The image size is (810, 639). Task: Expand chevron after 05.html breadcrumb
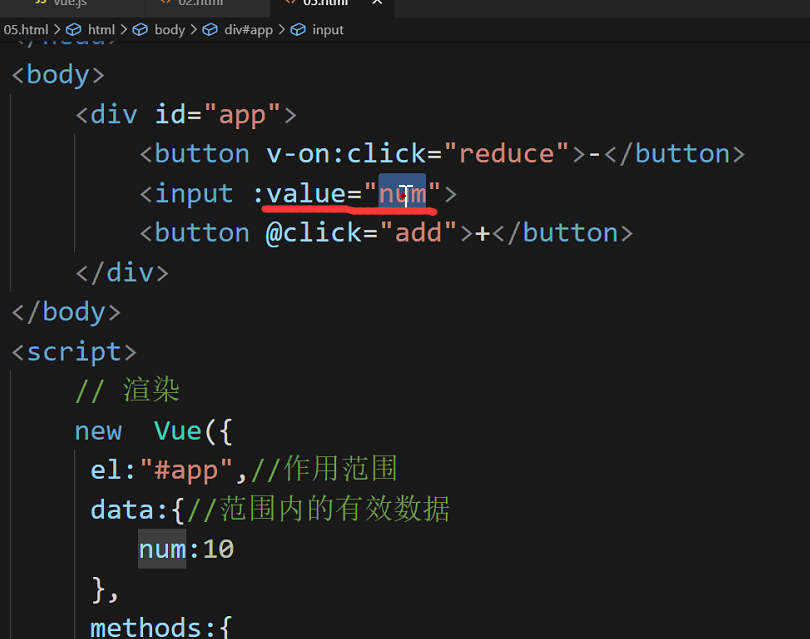(57, 29)
